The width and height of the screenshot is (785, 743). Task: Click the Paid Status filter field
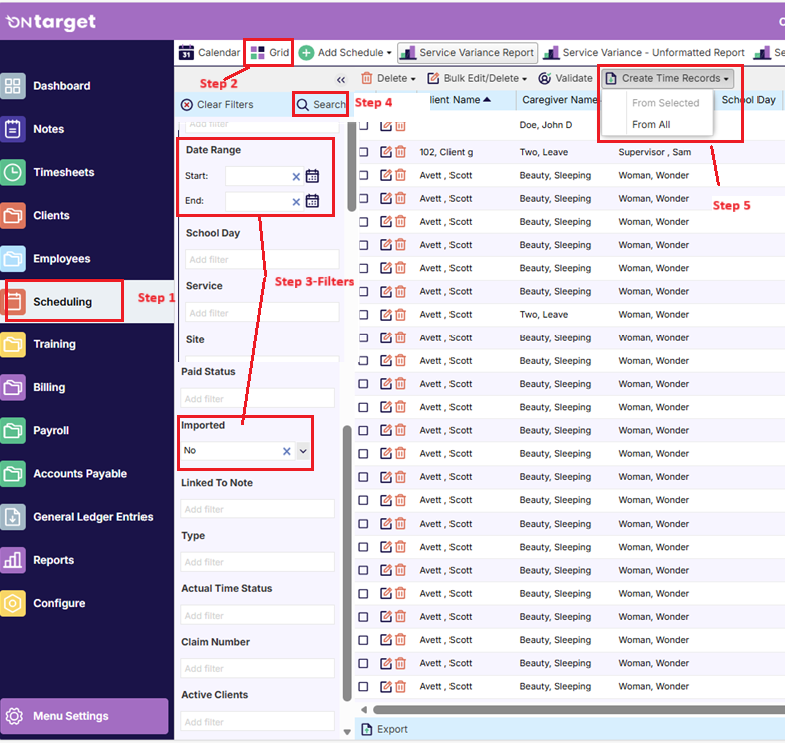coord(257,399)
